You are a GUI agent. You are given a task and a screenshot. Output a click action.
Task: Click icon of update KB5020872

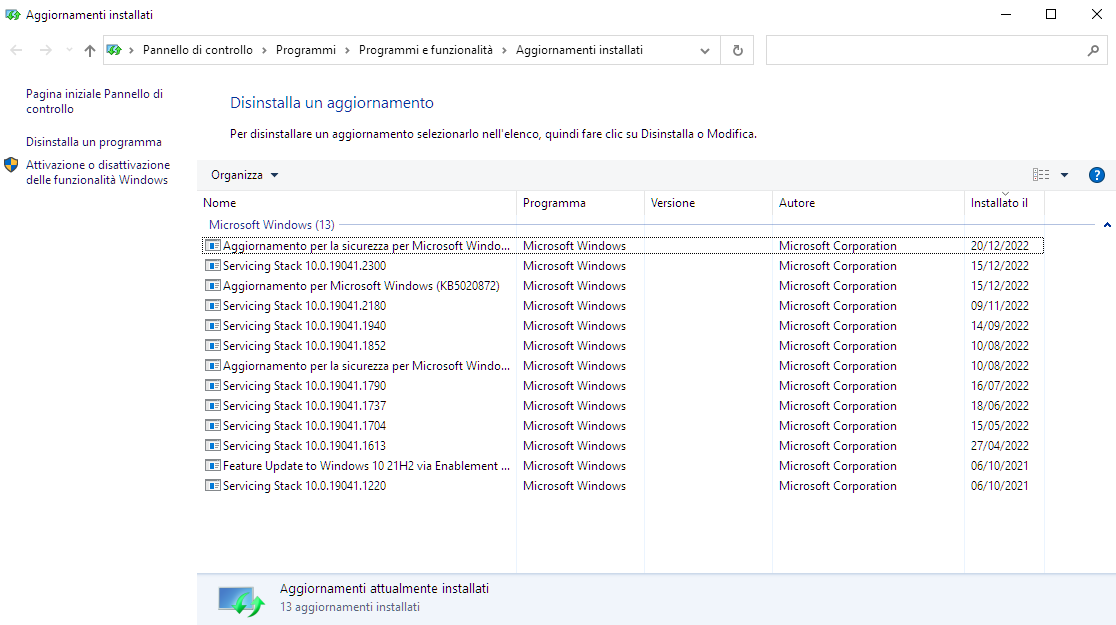(212, 285)
